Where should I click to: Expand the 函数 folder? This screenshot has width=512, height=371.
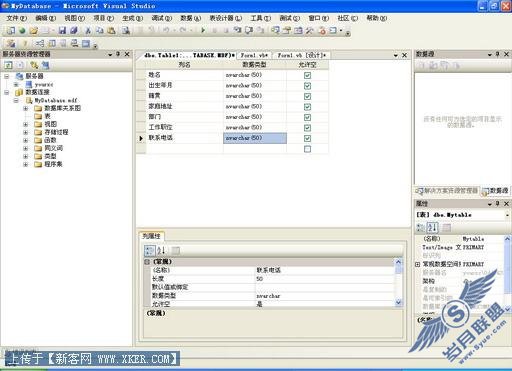pyautogui.click(x=26, y=140)
